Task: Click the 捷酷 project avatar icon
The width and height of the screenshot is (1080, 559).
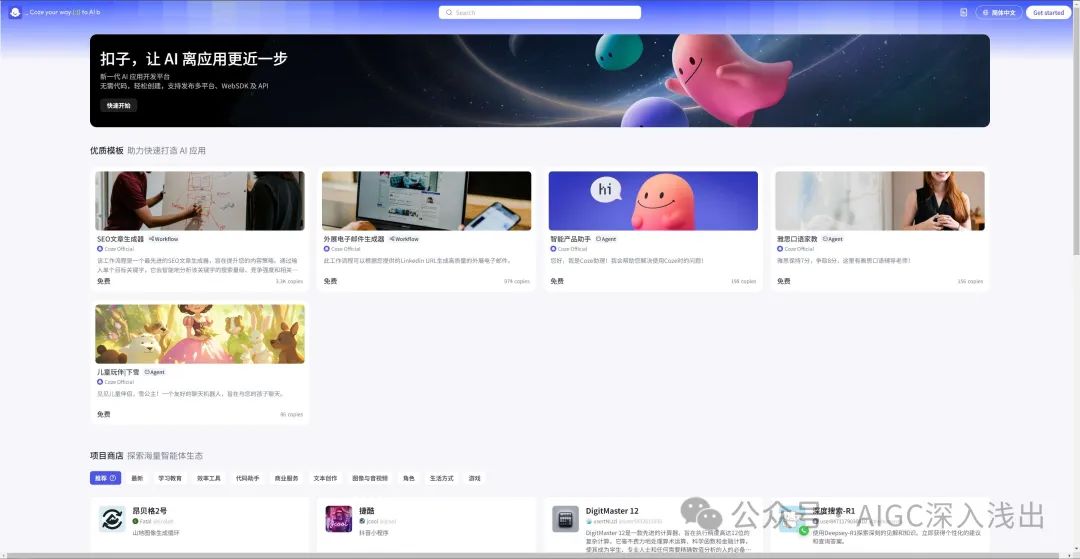Action: click(x=339, y=519)
